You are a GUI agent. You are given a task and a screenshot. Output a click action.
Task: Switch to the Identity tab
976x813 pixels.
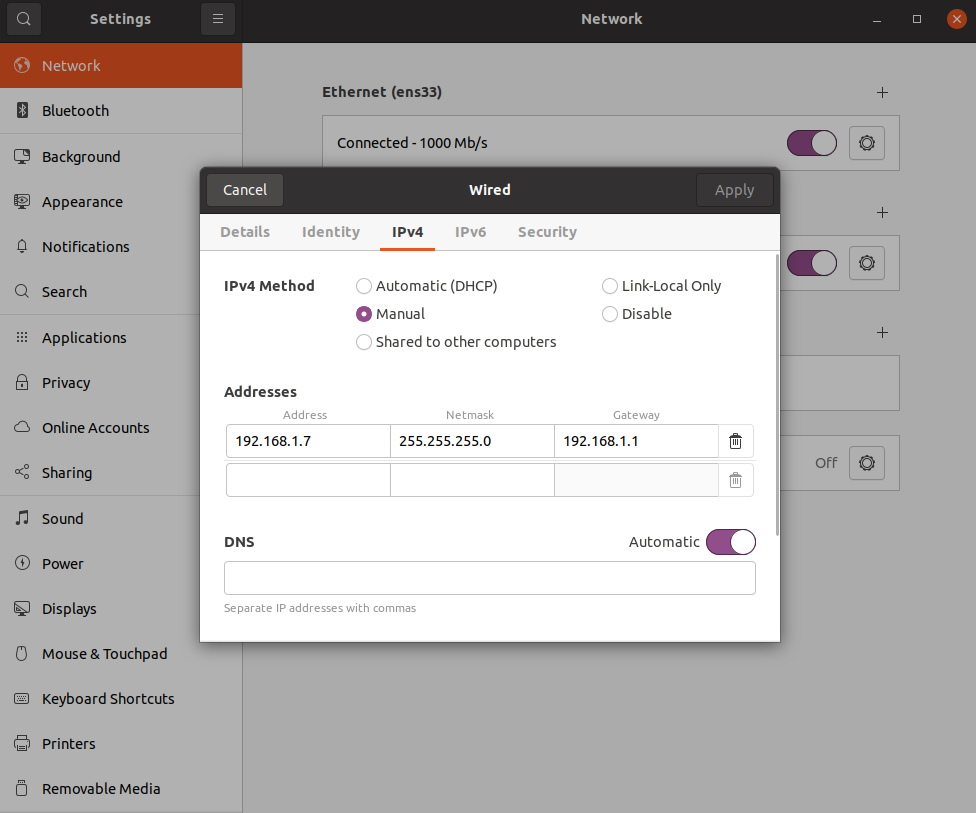point(331,232)
